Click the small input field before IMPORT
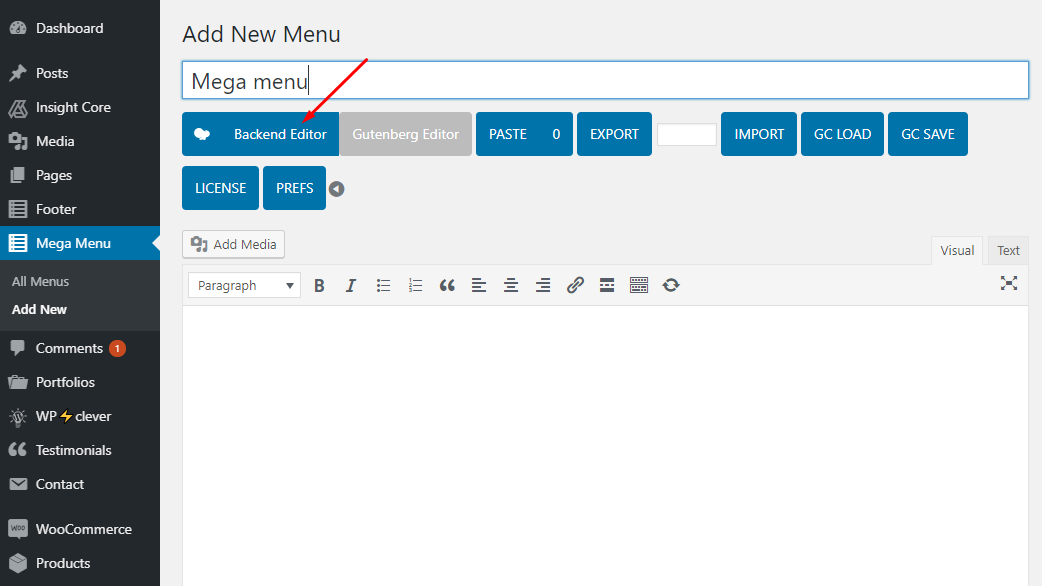The width and height of the screenshot is (1042, 586). click(686, 134)
